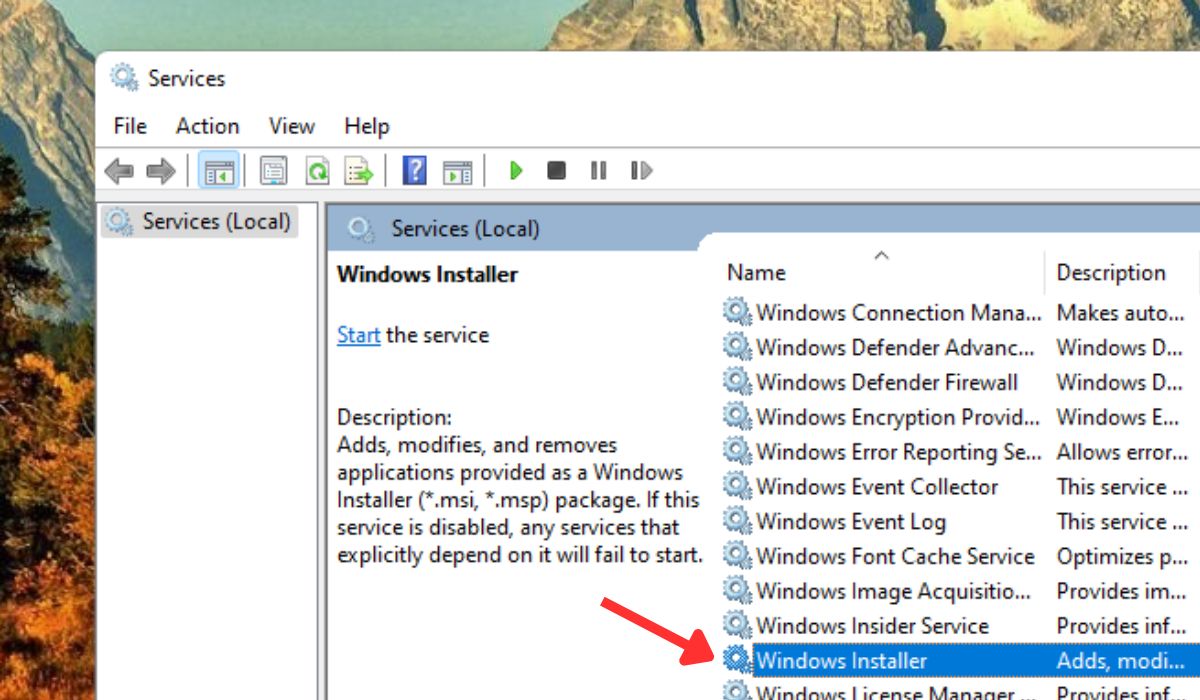Start the service using the green play icon

click(516, 170)
